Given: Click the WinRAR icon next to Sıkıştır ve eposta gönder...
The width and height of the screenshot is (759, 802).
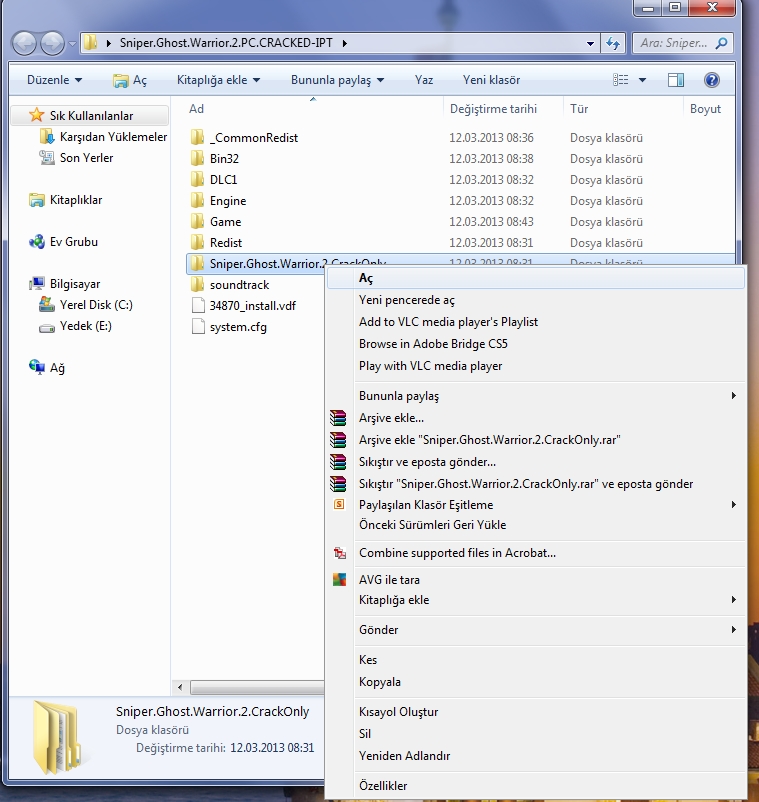Looking at the screenshot, I should click(338, 462).
